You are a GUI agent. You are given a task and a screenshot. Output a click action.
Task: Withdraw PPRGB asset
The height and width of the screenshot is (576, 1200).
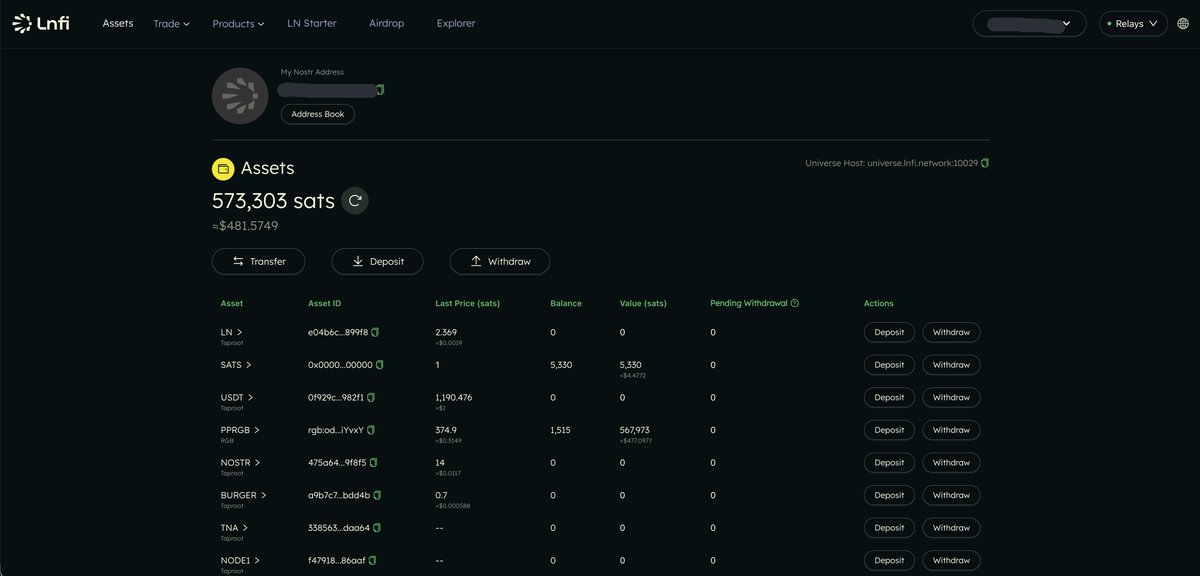951,430
